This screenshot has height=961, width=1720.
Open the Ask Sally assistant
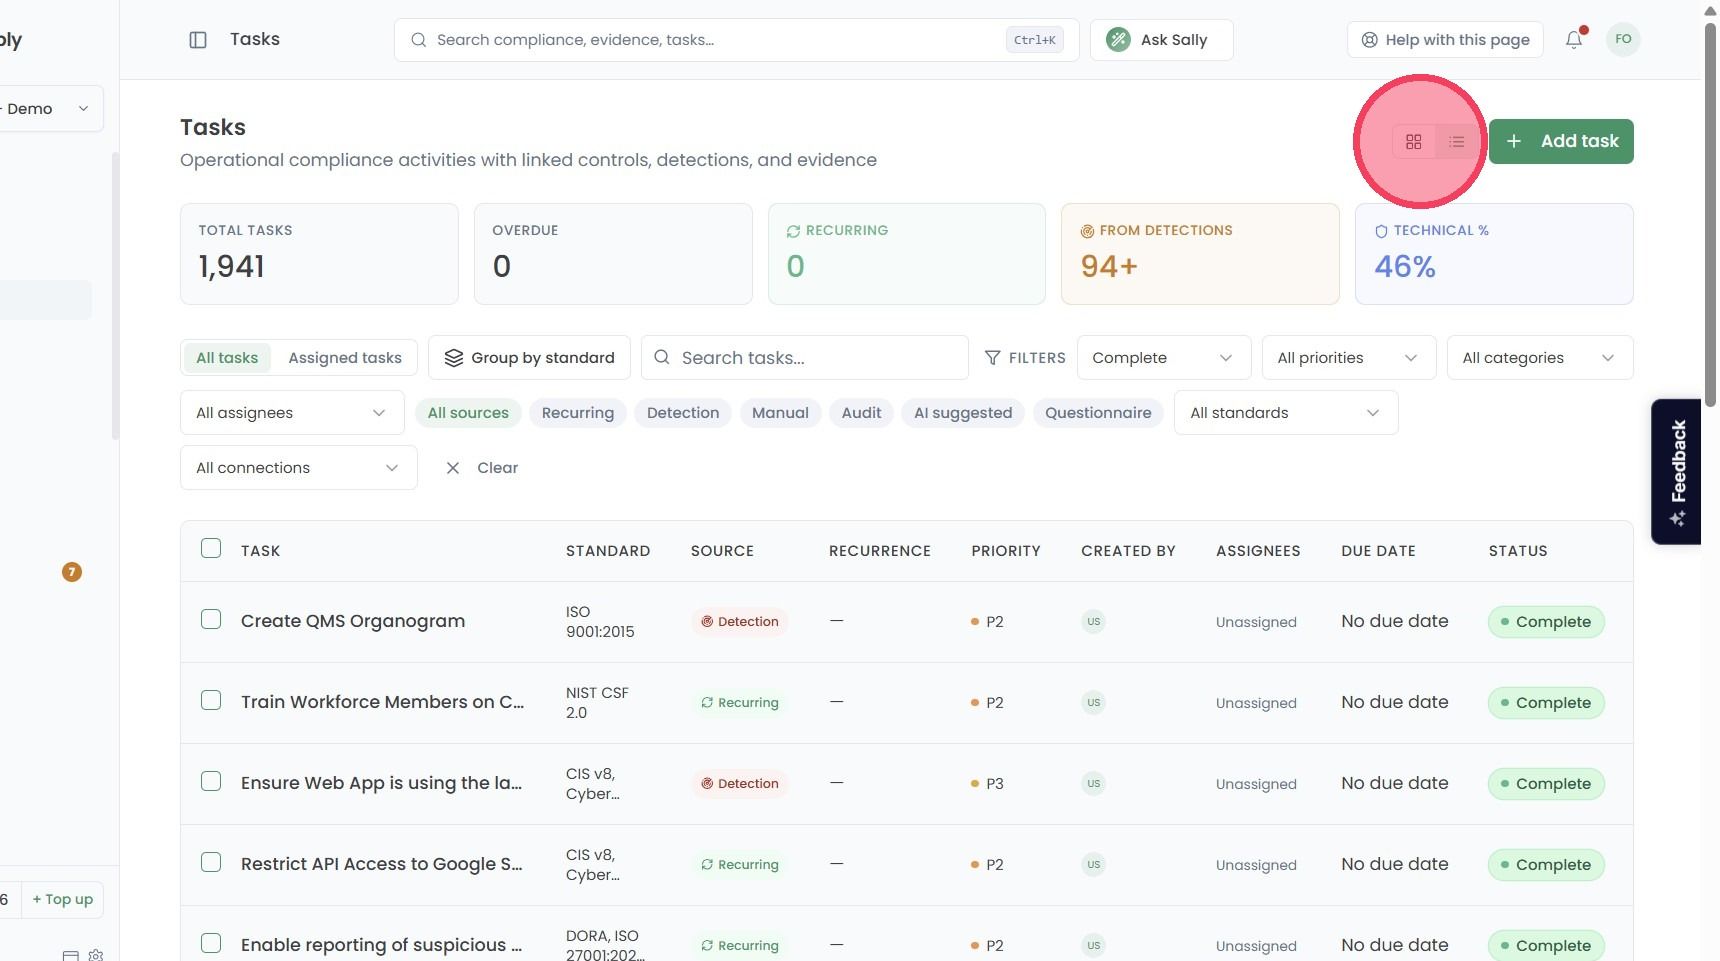click(x=1161, y=40)
